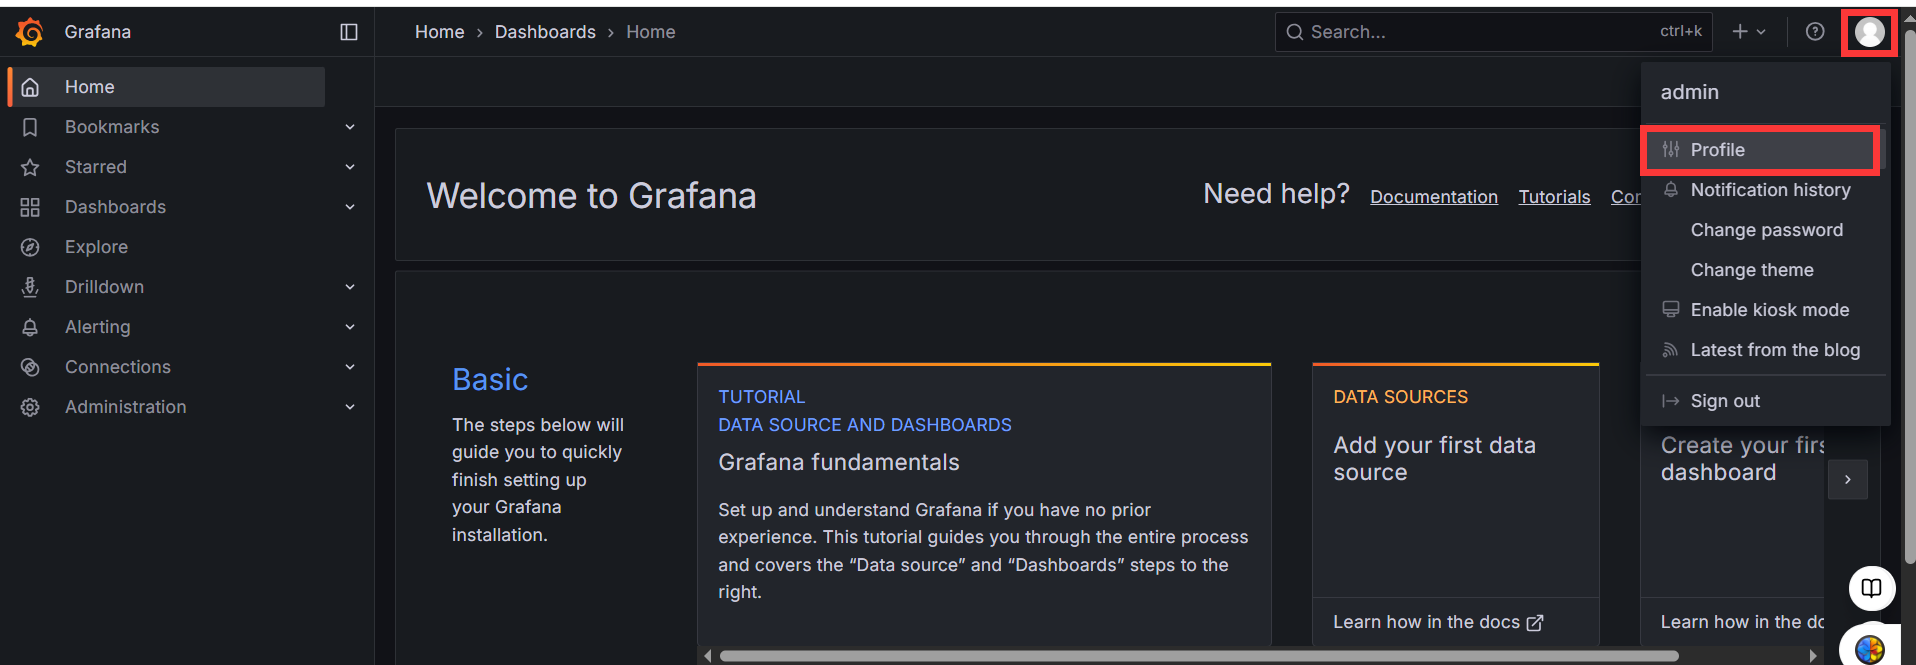Click the blog RSS feed icon
The height and width of the screenshot is (665, 1916).
click(x=1671, y=350)
